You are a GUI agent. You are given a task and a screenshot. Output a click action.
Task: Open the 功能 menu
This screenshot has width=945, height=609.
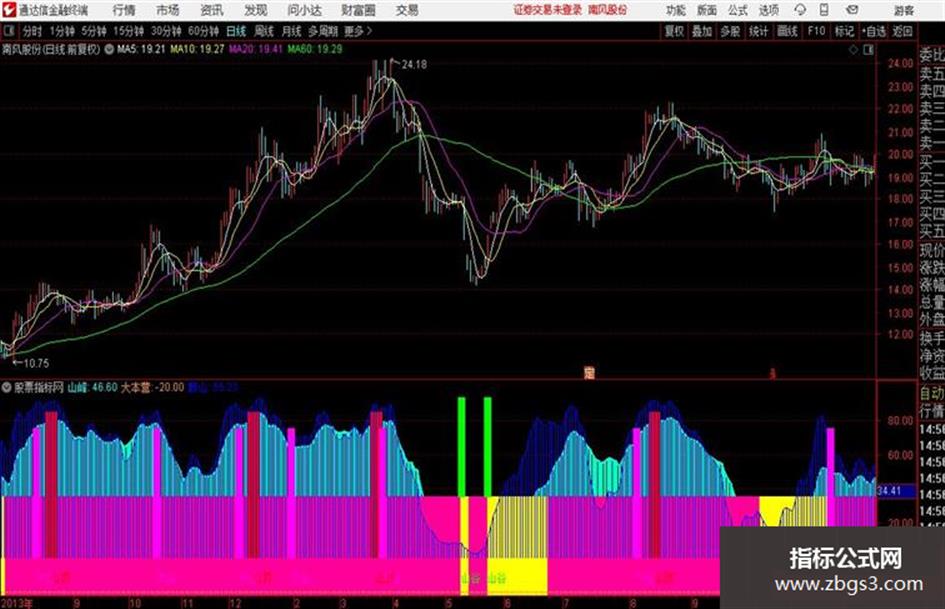click(x=676, y=10)
